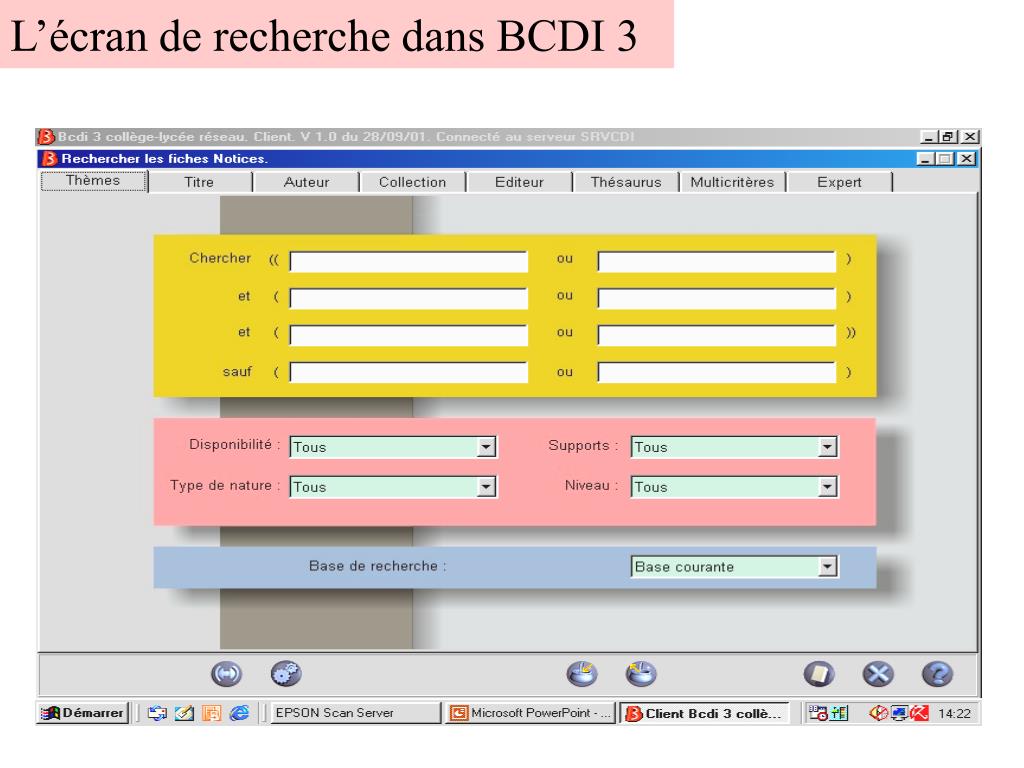Open Base de recherche dropdown
Screen dimensions: 1024x768
click(x=827, y=566)
